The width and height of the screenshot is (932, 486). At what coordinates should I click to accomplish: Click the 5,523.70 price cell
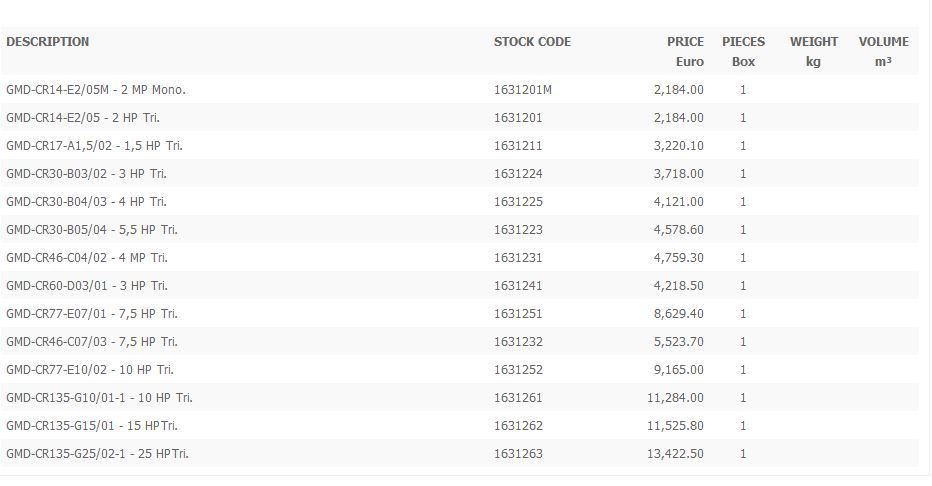pyautogui.click(x=678, y=342)
